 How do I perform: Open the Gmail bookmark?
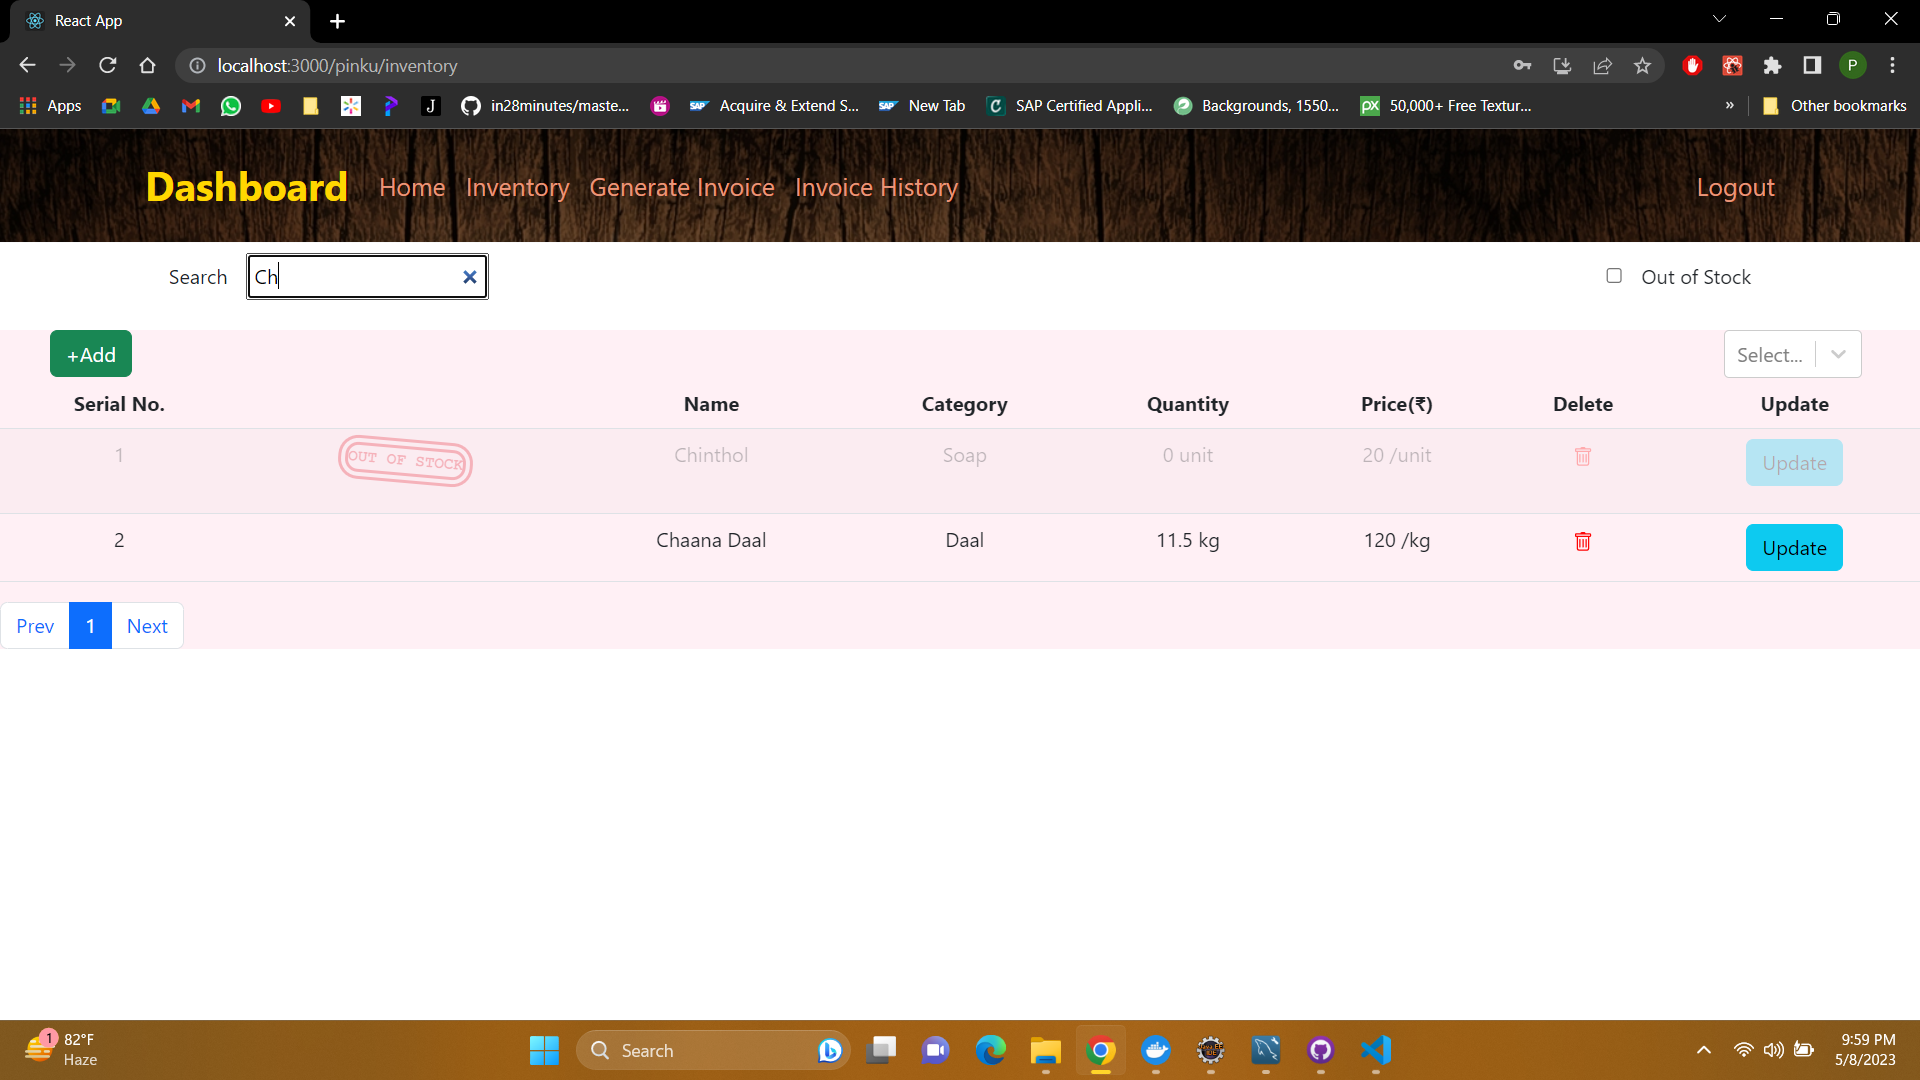tap(190, 105)
